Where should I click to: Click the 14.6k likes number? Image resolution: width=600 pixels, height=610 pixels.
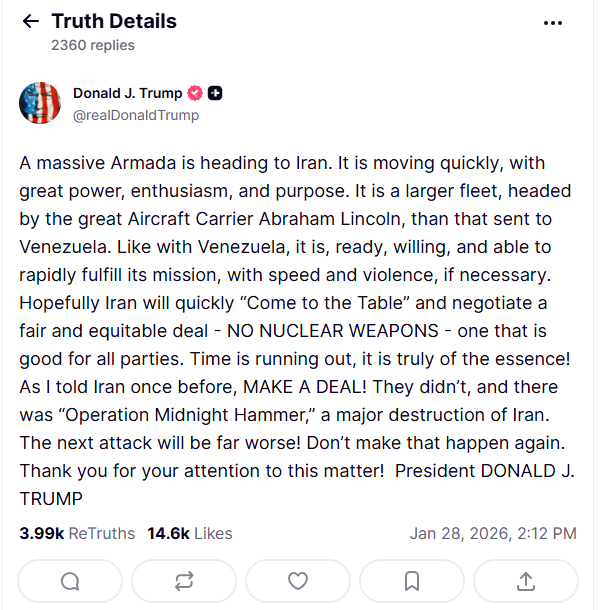click(168, 533)
